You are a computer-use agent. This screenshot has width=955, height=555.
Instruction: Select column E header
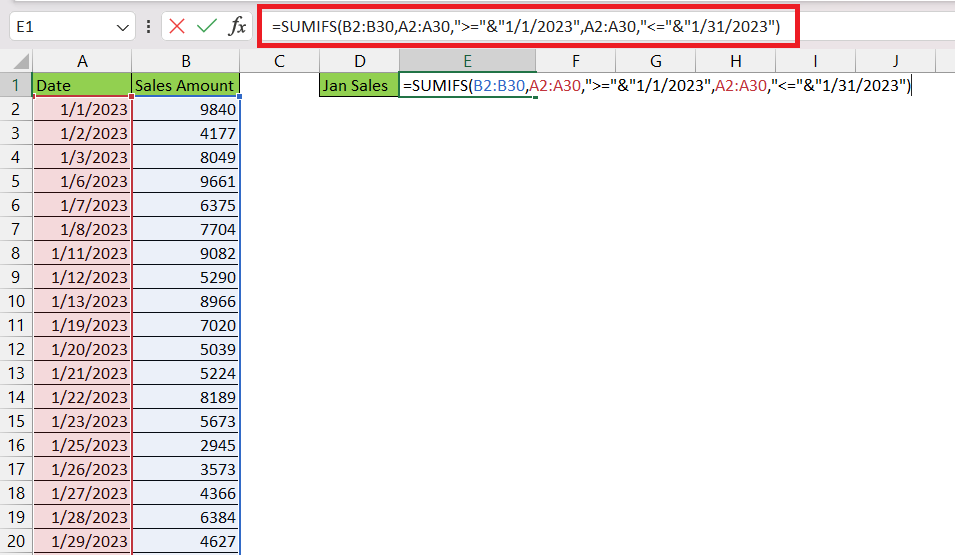point(467,61)
